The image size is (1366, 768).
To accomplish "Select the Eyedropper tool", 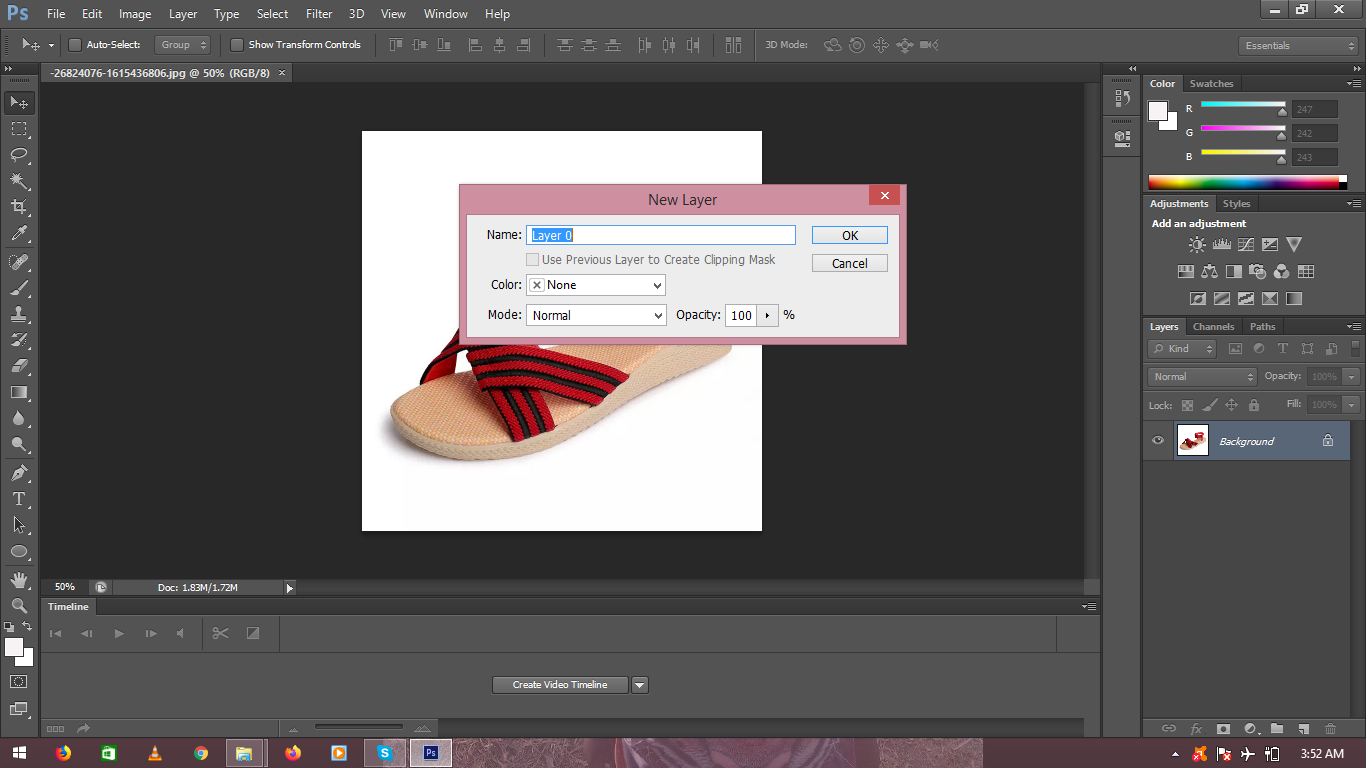I will pyautogui.click(x=19, y=234).
